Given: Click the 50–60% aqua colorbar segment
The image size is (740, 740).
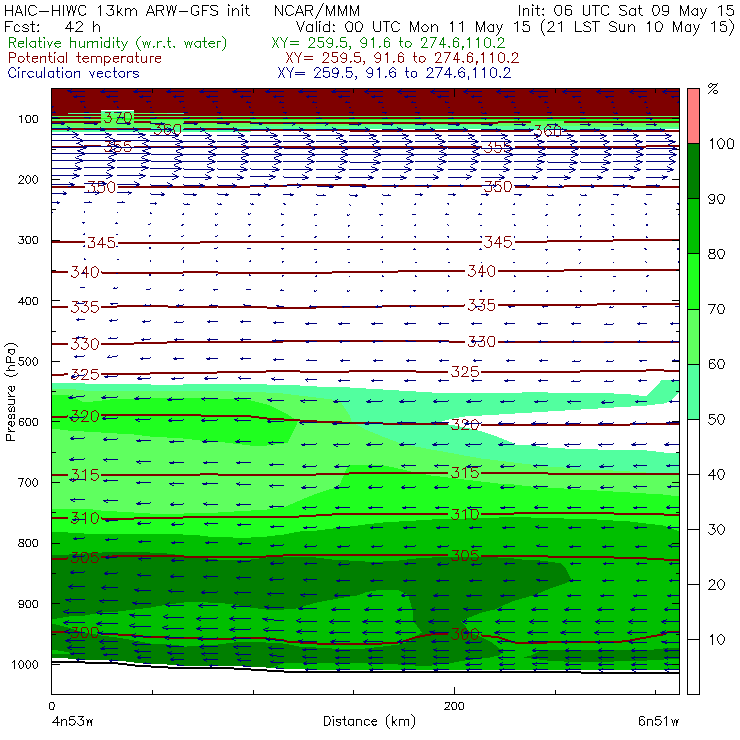Looking at the screenshot, I should pos(693,392).
